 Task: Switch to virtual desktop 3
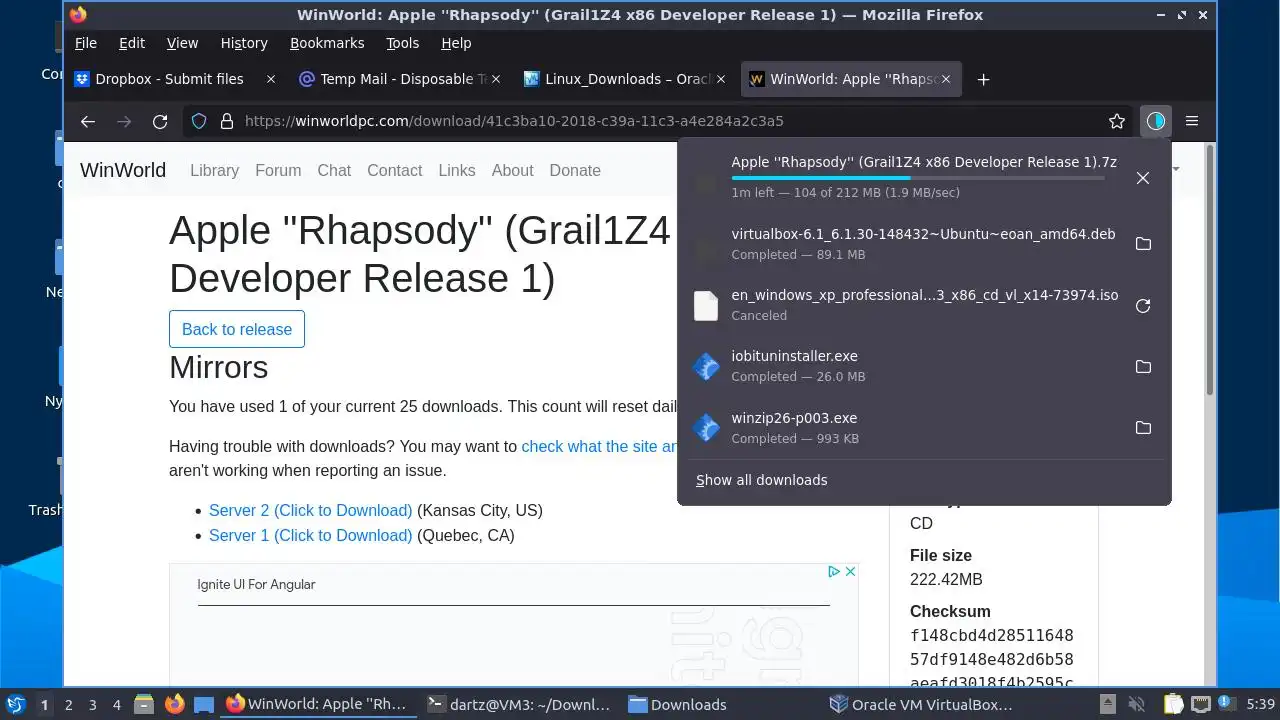(x=92, y=705)
